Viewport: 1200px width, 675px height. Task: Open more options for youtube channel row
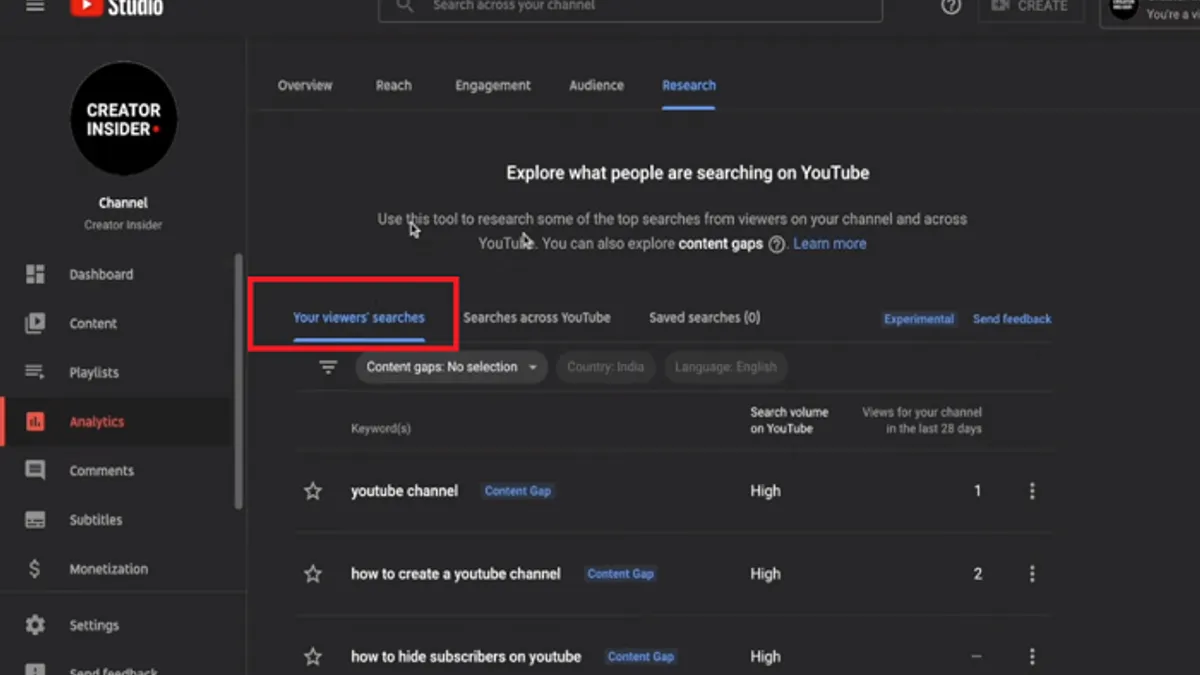tap(1032, 491)
